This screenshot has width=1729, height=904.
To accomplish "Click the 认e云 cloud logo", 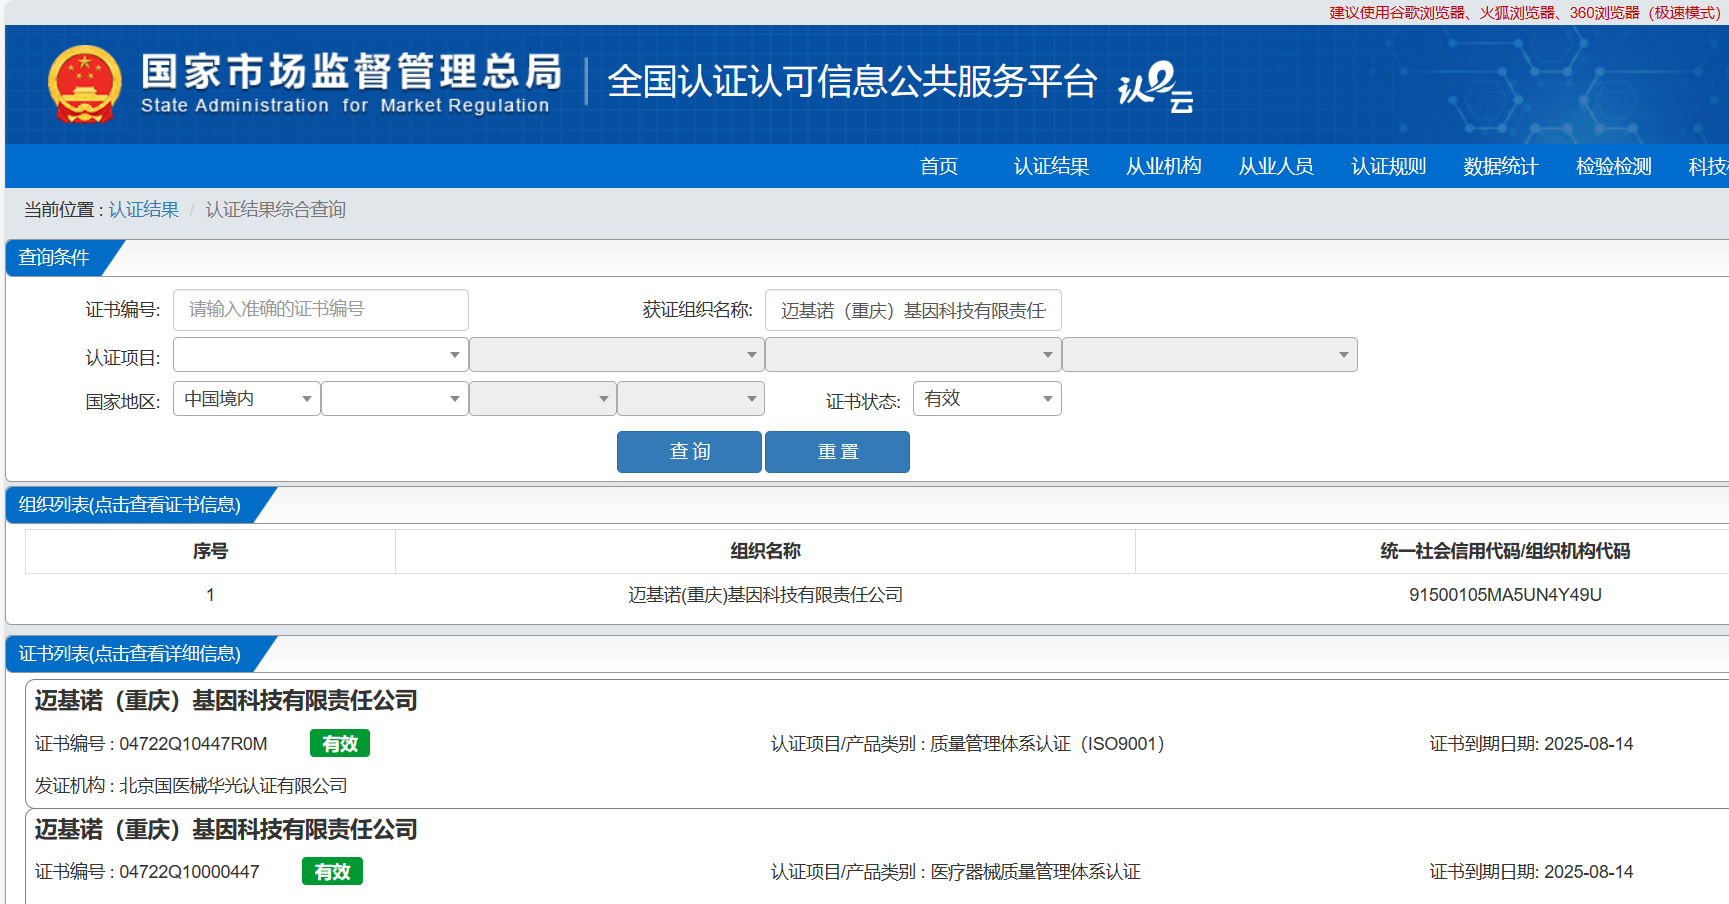I will pos(1155,88).
